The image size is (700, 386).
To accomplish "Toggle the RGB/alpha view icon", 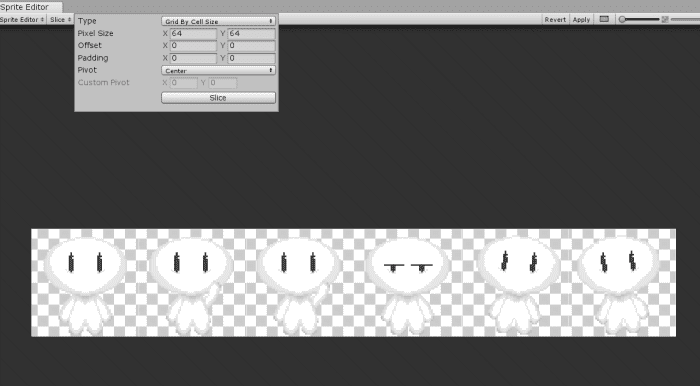I will coord(604,19).
